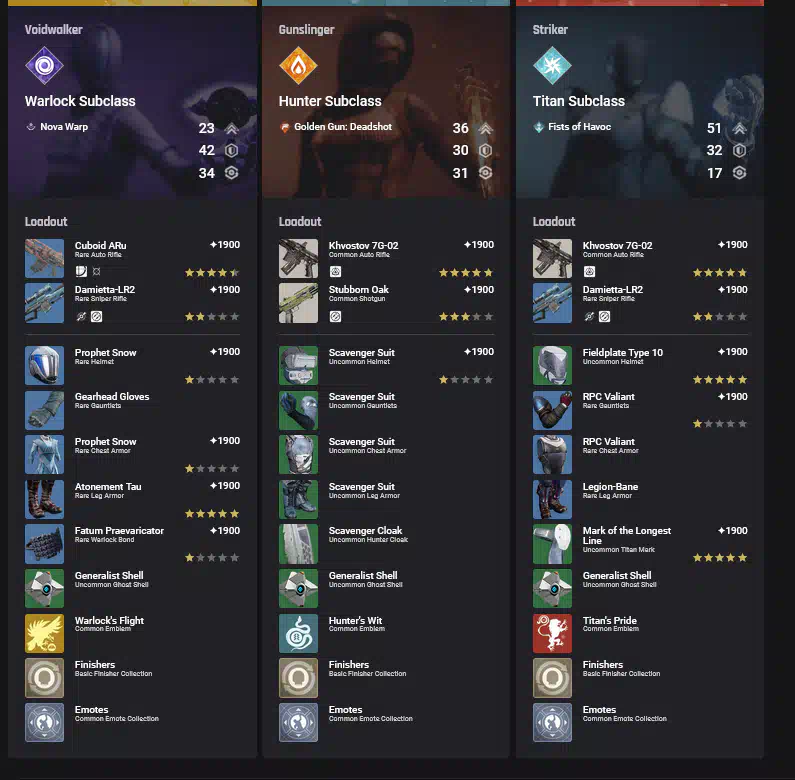Click the Scavenger Cloak item name
The height and width of the screenshot is (780, 795).
click(365, 531)
